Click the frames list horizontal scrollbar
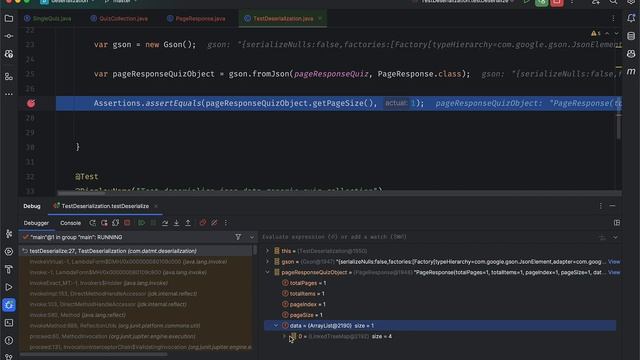 click(94, 354)
